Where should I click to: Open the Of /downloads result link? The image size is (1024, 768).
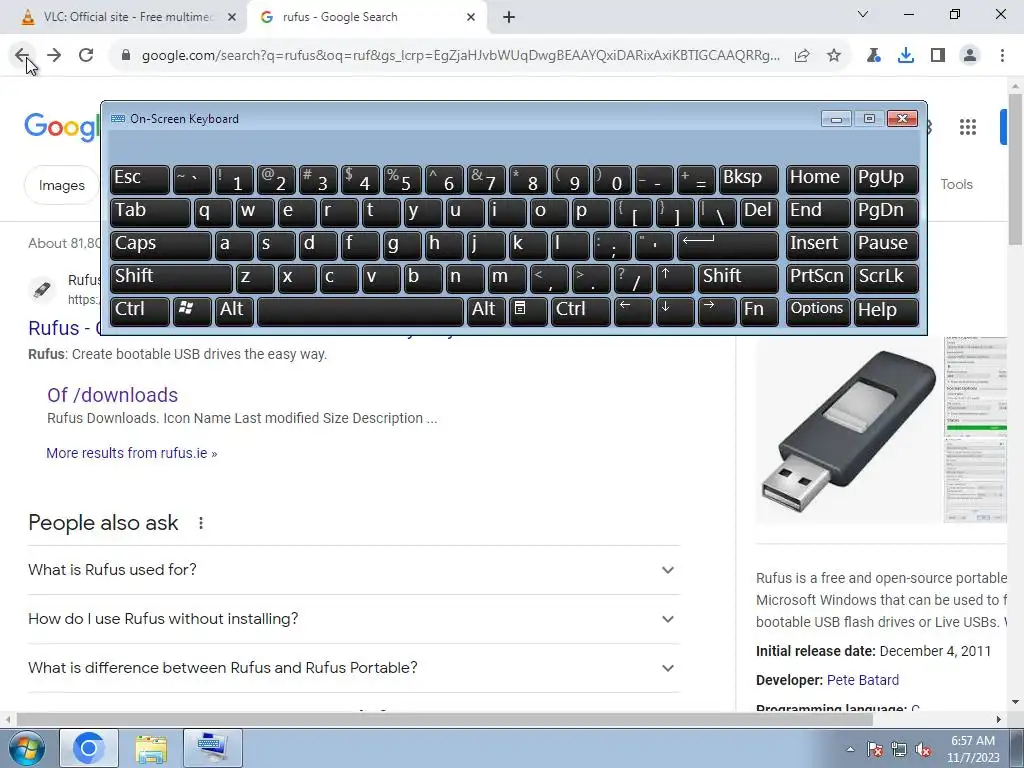(x=112, y=395)
